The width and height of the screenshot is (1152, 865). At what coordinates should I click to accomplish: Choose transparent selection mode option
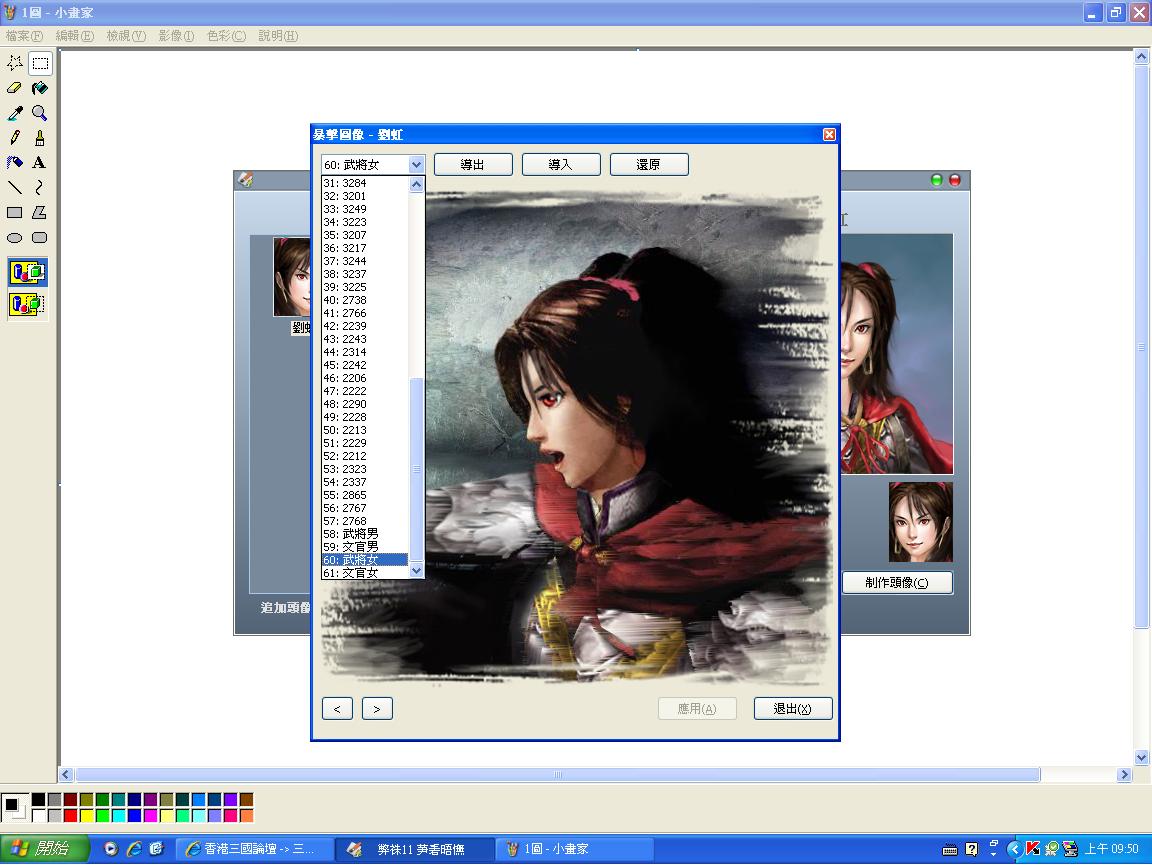28,304
